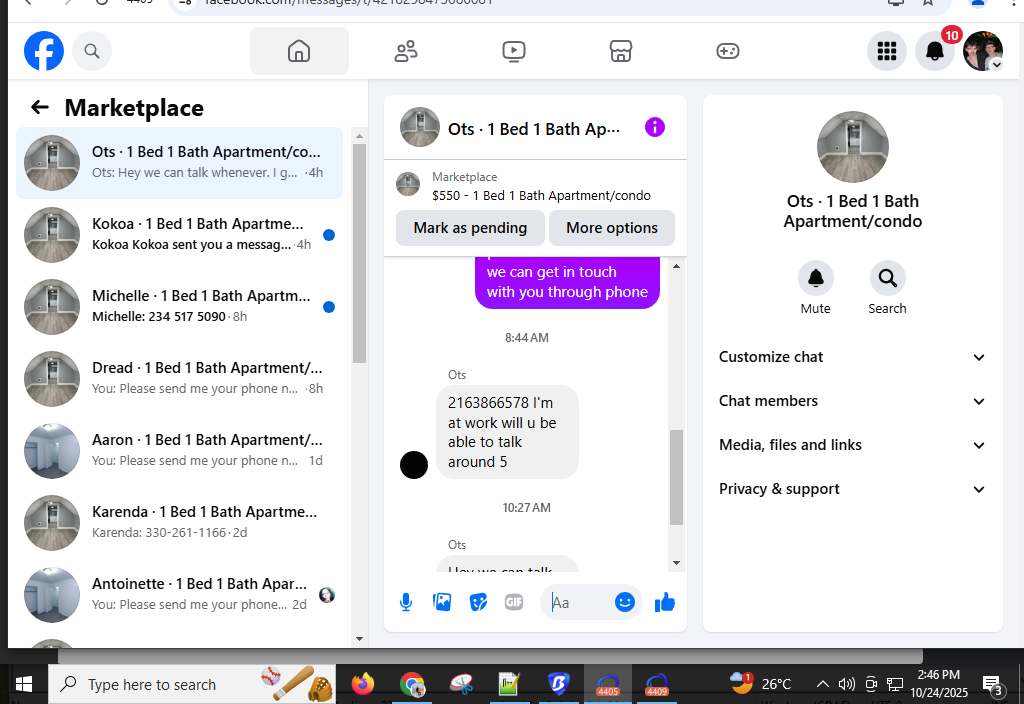The image size is (1024, 704).
Task: Click the voice clip microphone icon
Action: 406,602
